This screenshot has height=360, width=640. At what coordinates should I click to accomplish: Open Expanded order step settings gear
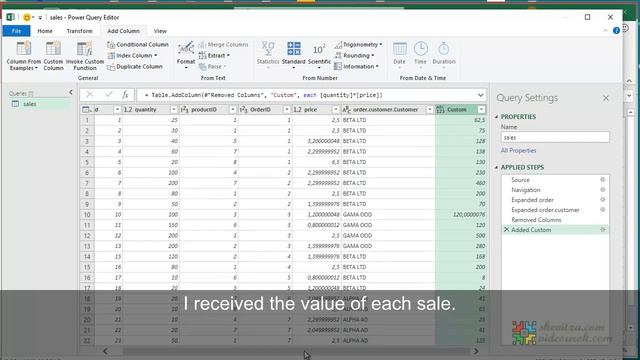(x=602, y=200)
